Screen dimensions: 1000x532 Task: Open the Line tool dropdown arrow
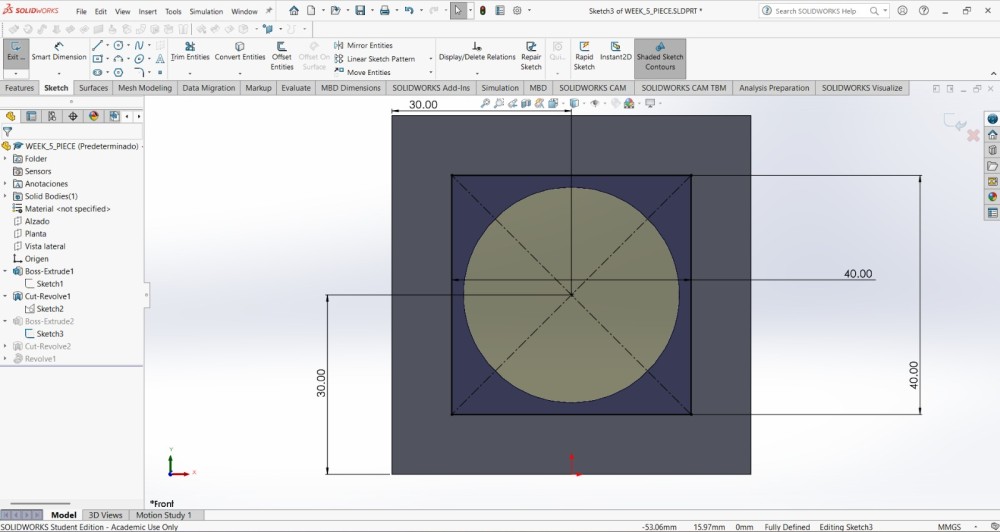tap(107, 45)
